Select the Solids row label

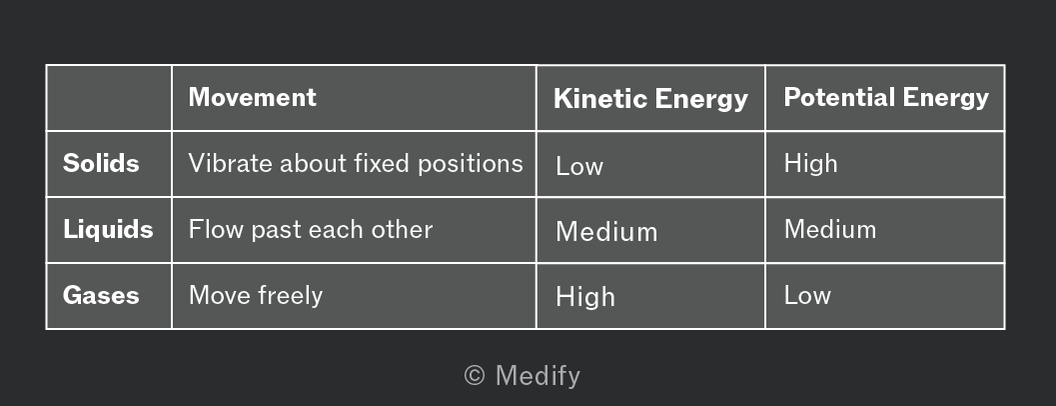point(108,164)
